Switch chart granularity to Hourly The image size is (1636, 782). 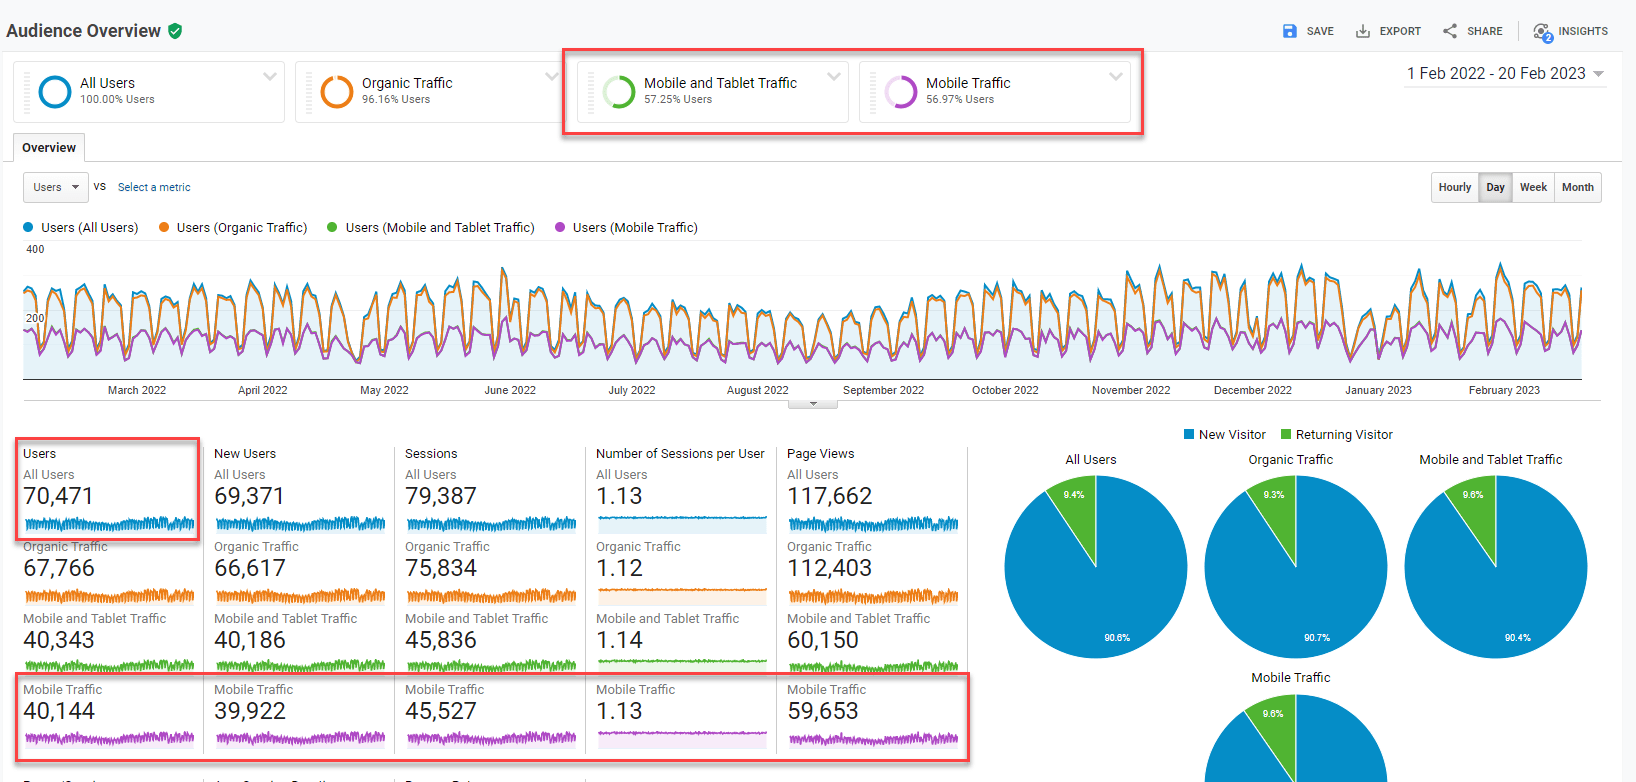[x=1454, y=187]
